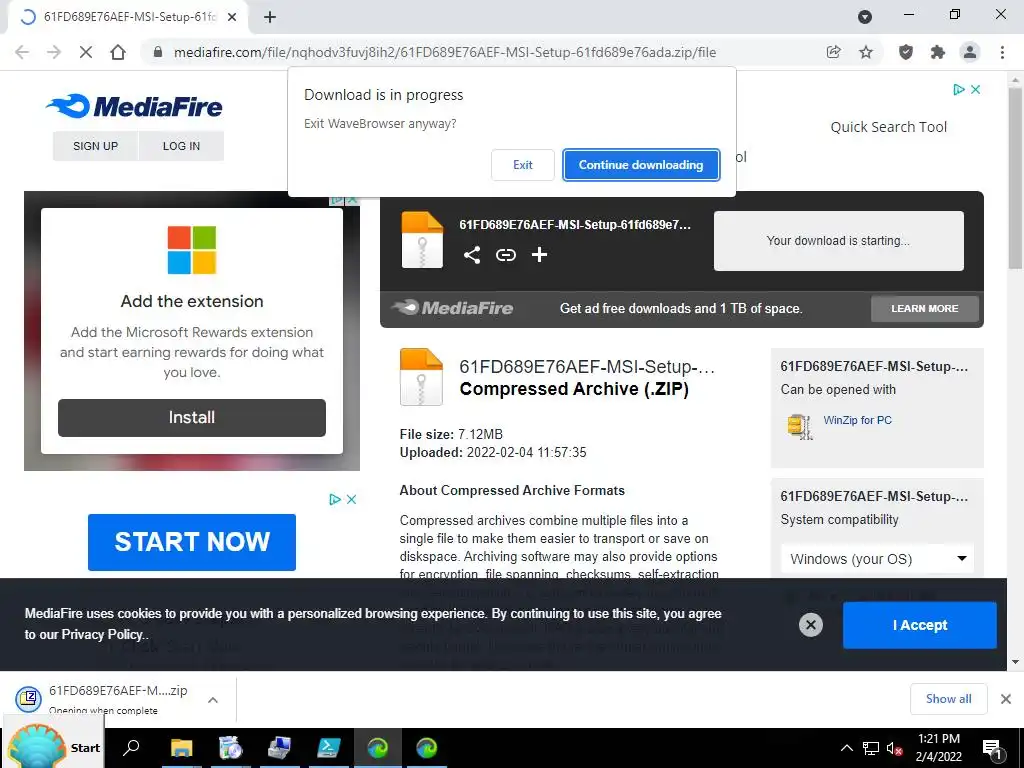
Task: Click SIGN UP button
Action: (95, 146)
